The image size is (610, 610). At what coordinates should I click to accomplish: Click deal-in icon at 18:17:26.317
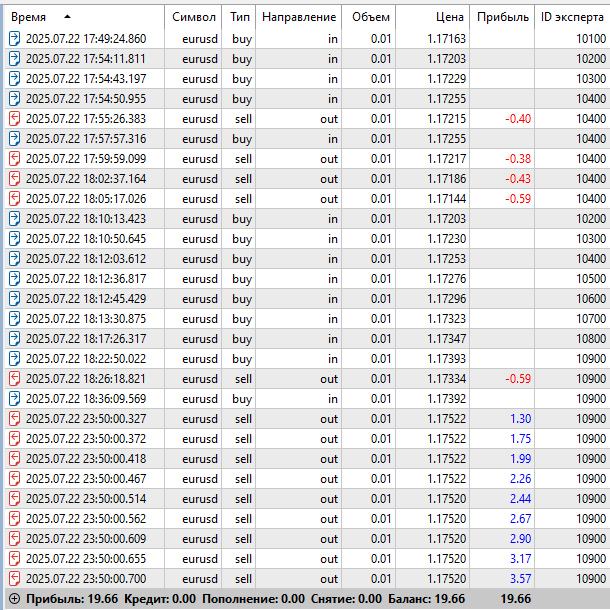click(14, 339)
